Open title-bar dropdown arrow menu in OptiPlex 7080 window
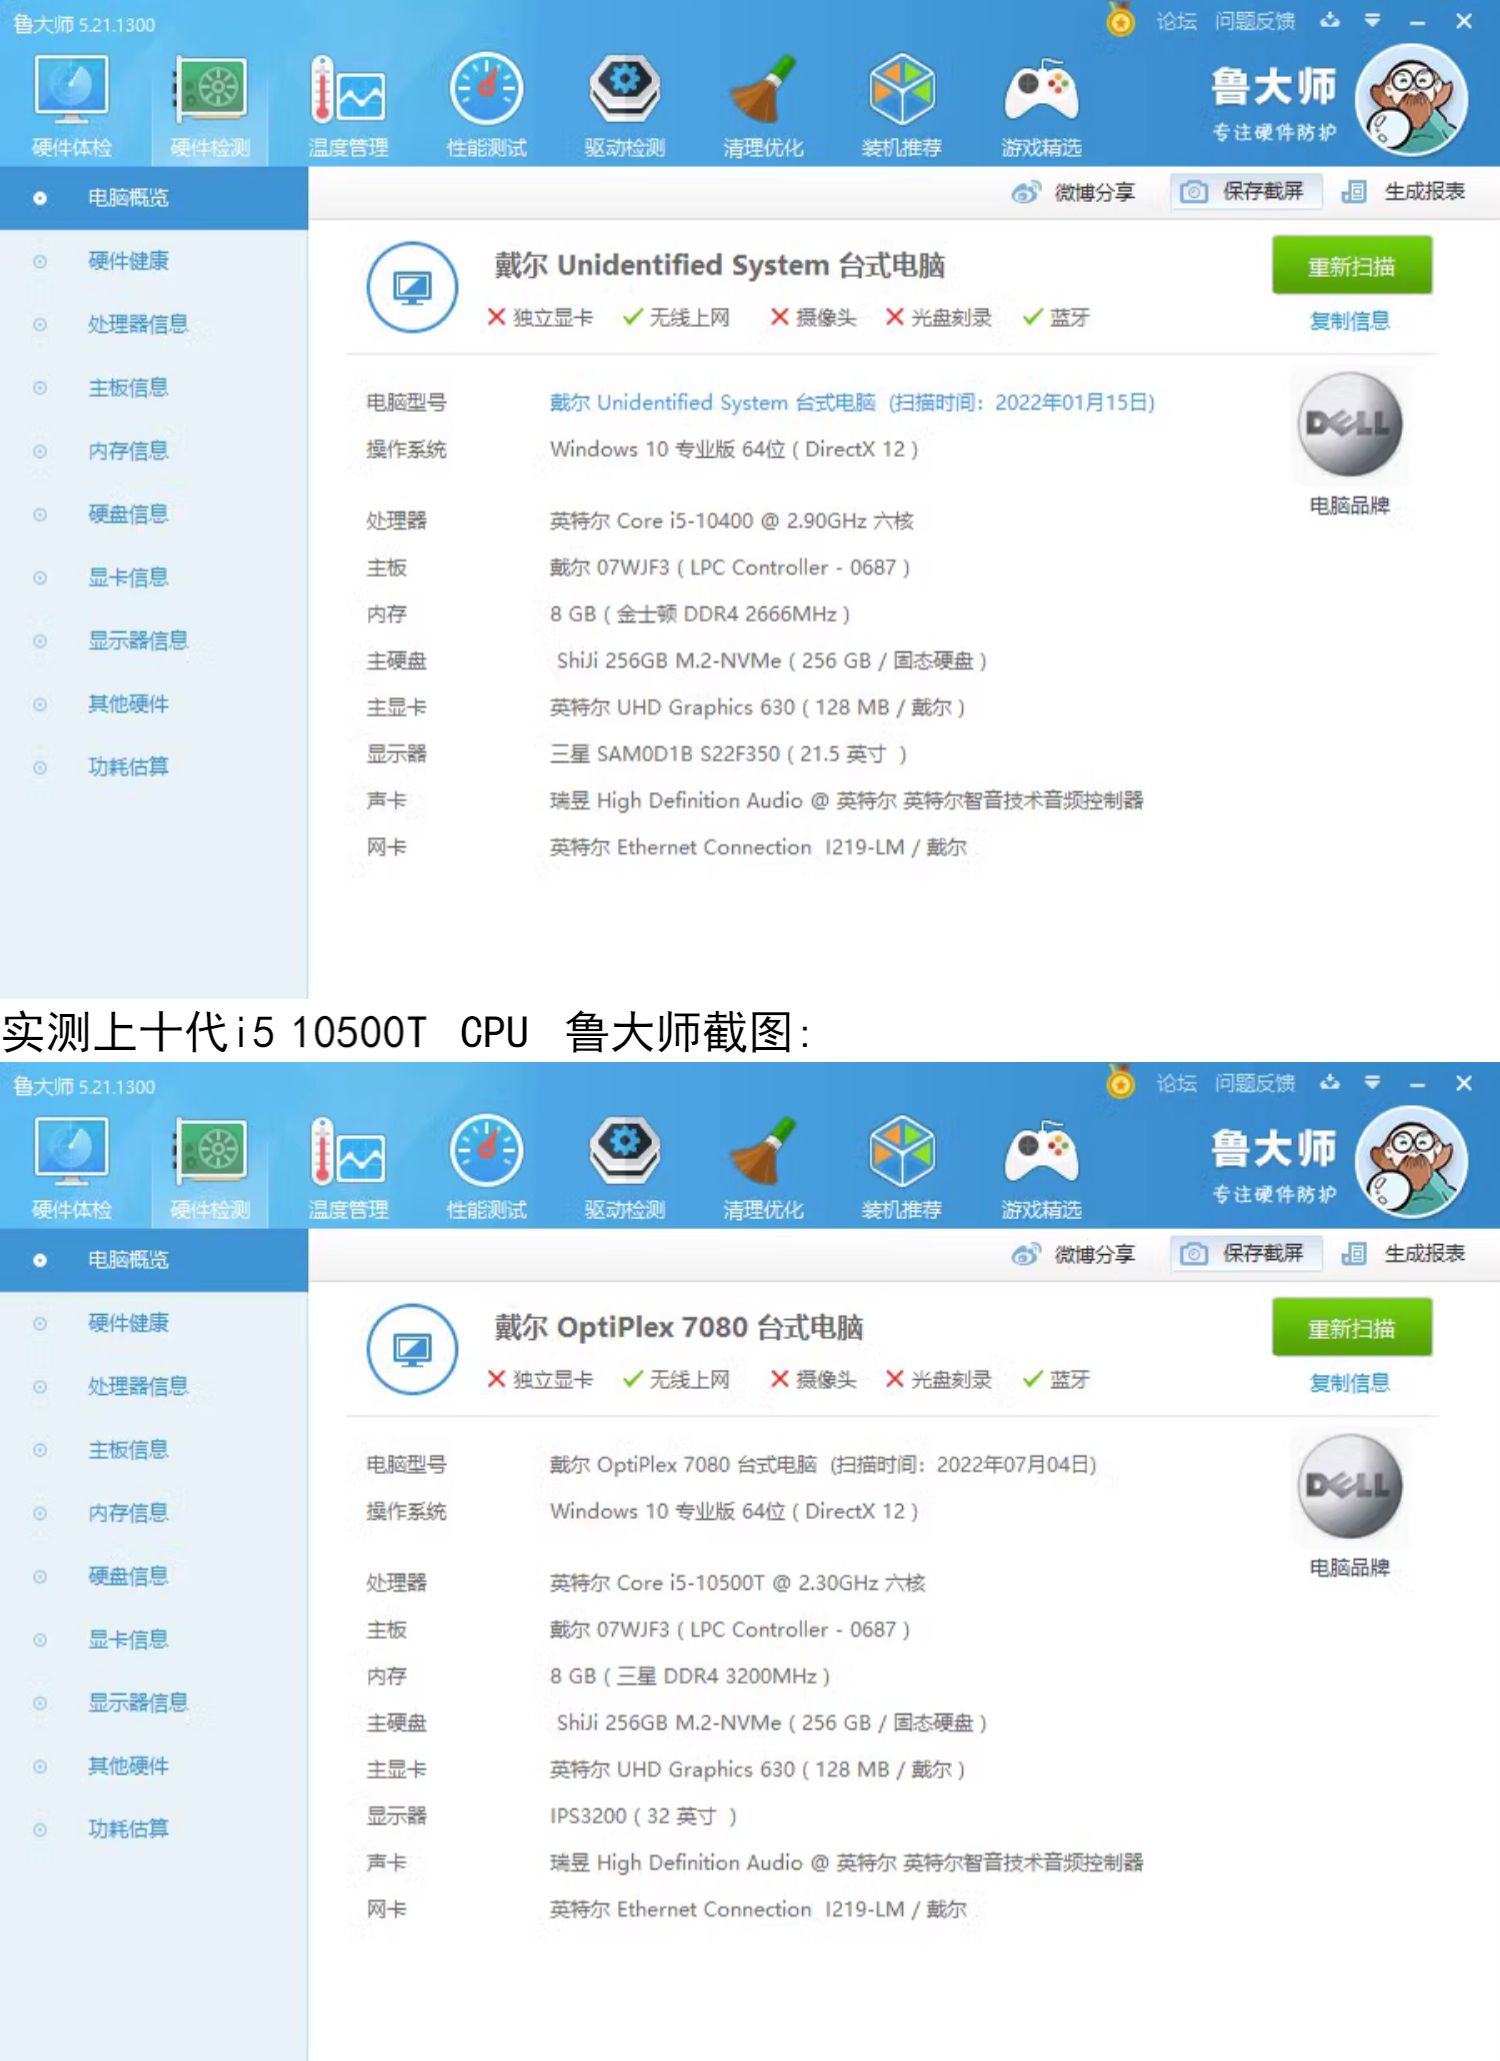Viewport: 1500px width, 2061px height. pyautogui.click(x=1372, y=1082)
